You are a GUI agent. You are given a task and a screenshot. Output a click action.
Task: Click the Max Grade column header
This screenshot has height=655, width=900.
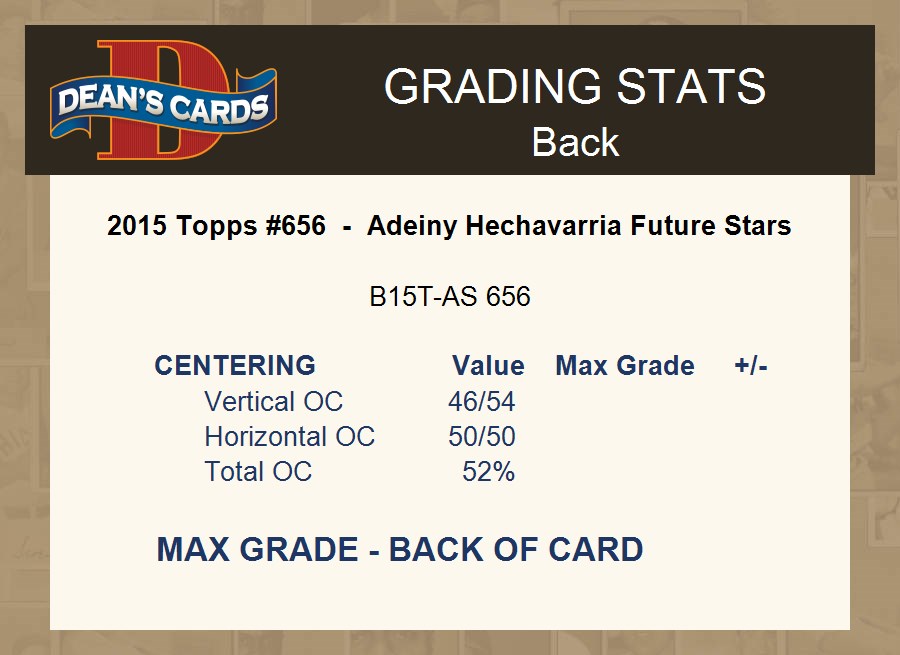tap(625, 366)
